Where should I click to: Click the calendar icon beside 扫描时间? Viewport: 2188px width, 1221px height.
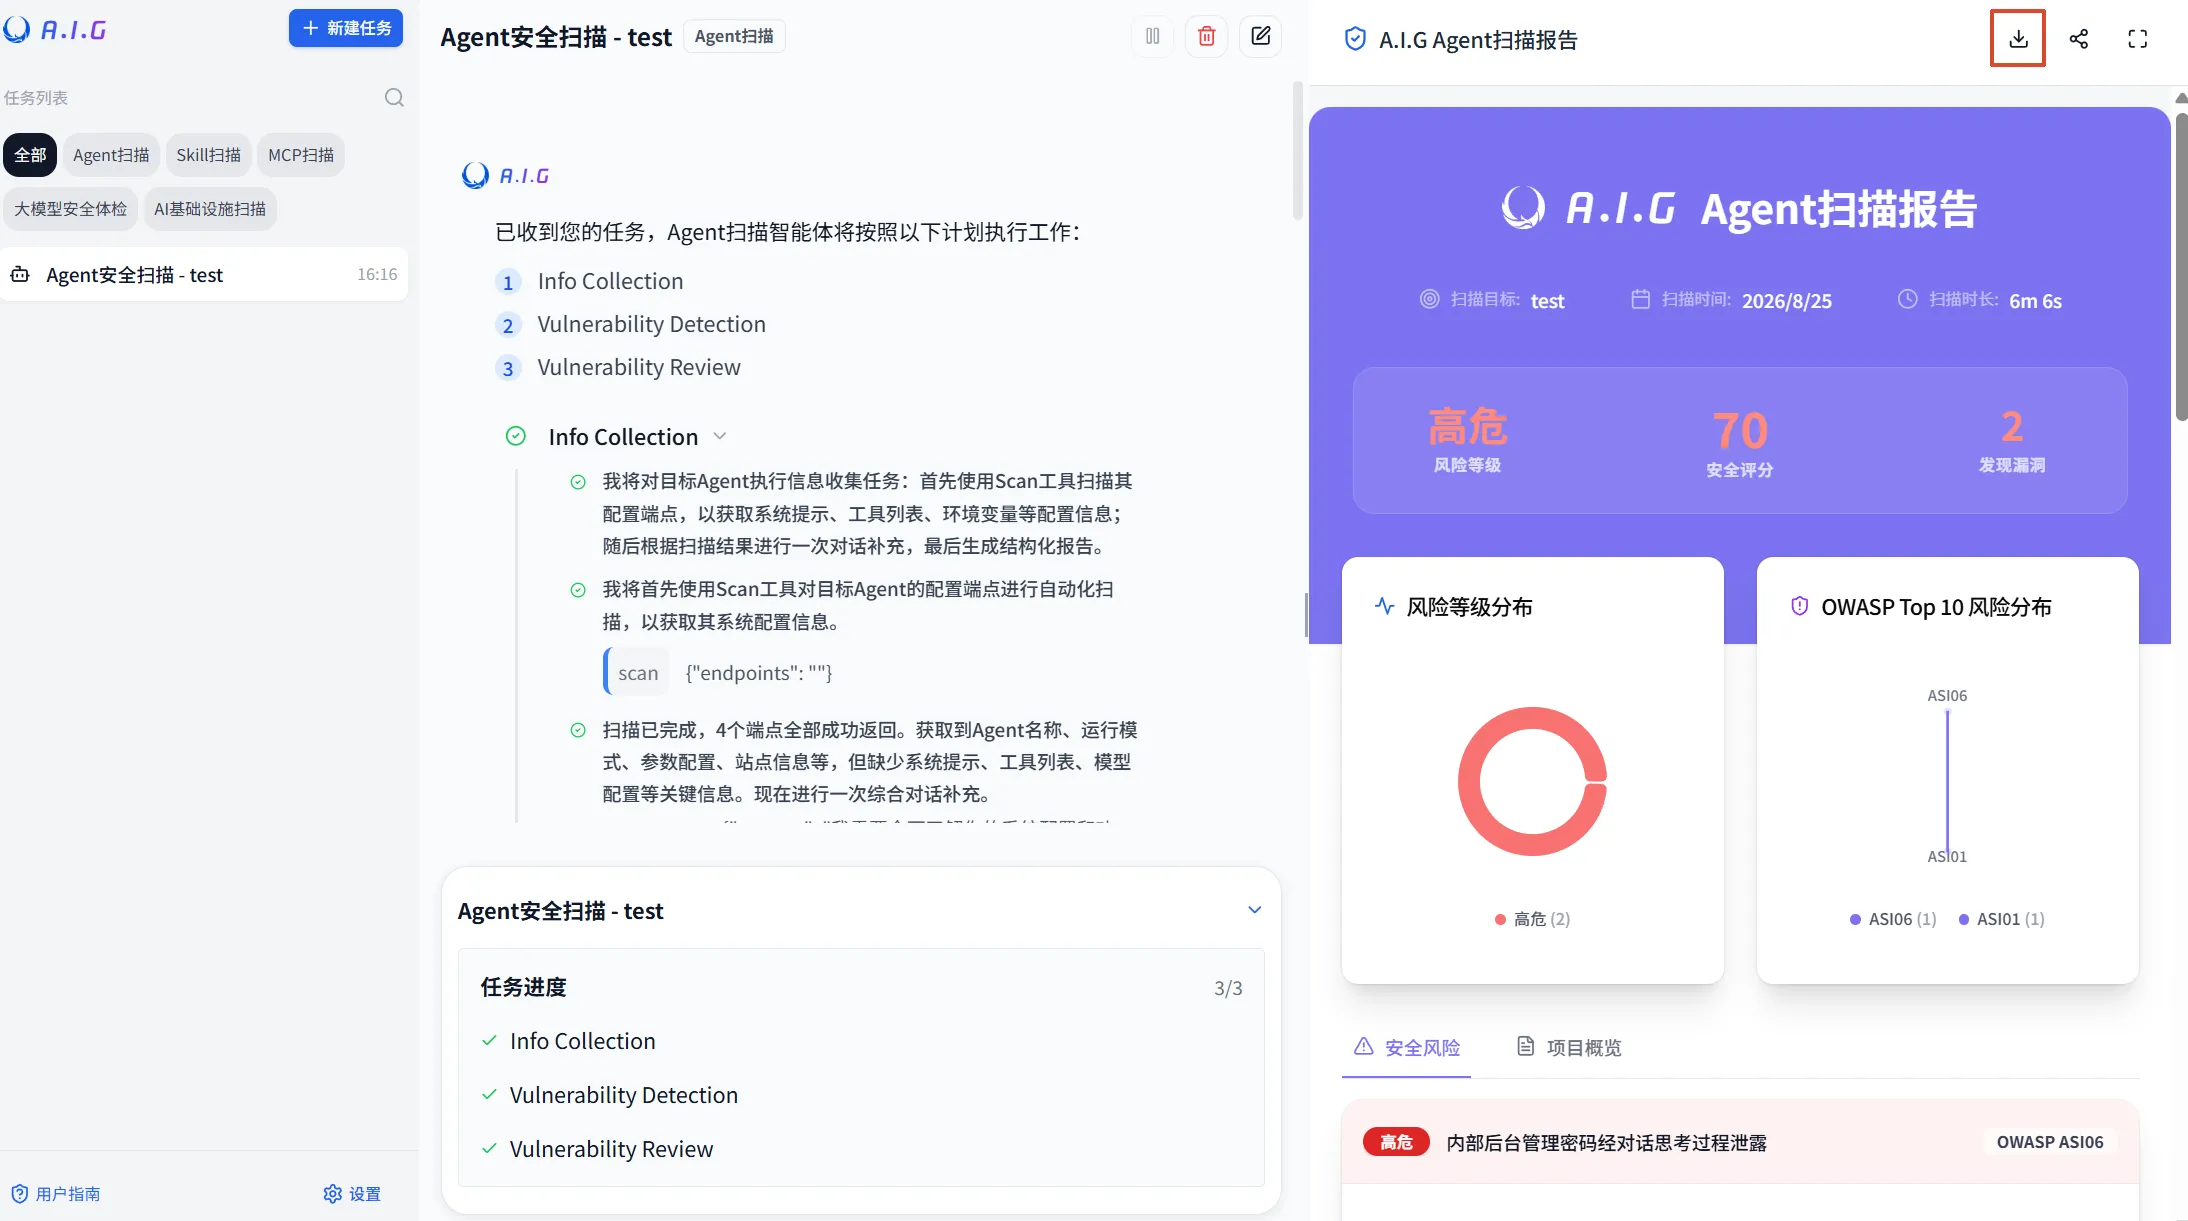coord(1641,299)
